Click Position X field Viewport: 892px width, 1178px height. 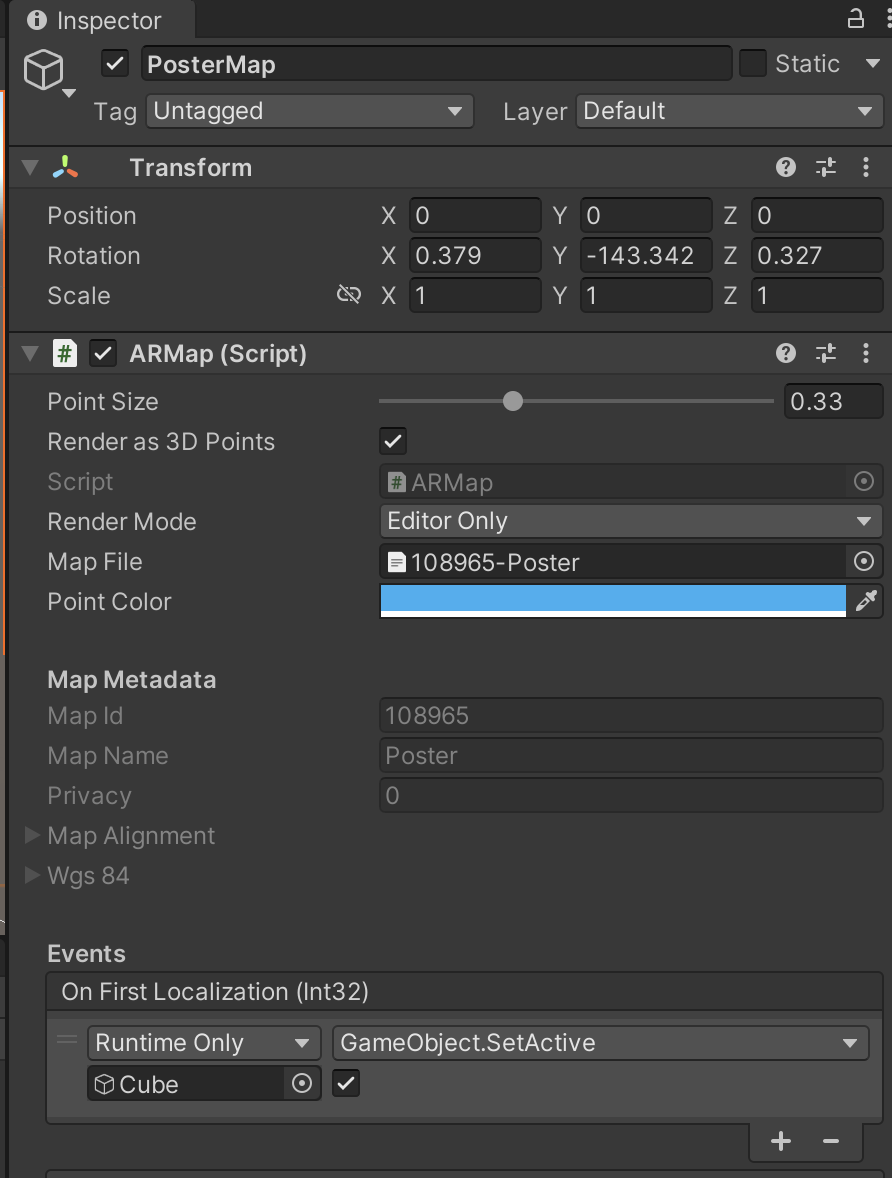pos(475,216)
